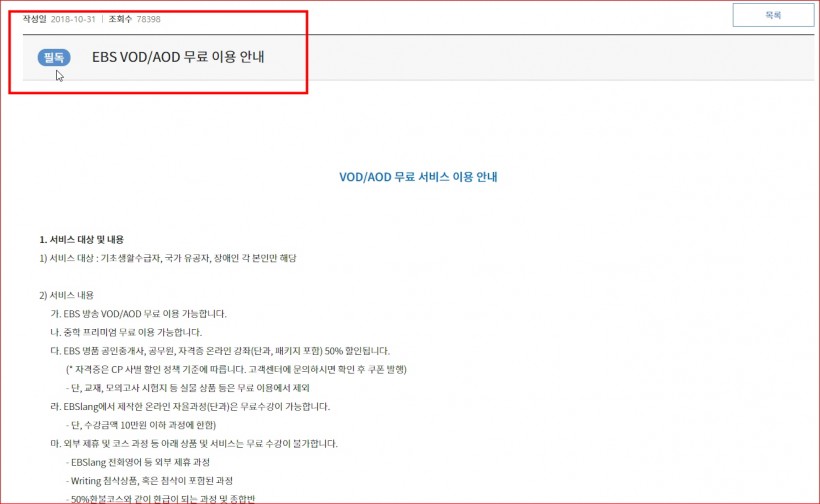Image resolution: width=820 pixels, height=504 pixels.
Task: Click the line Writing 첨삭상품
Action: pyautogui.click(x=149, y=480)
